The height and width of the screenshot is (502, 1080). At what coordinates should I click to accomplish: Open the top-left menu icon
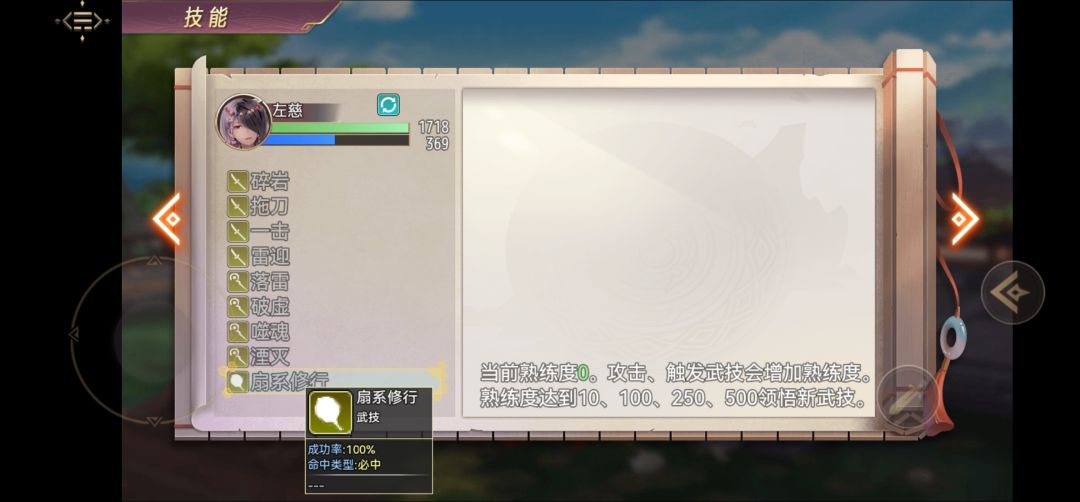coord(82,21)
